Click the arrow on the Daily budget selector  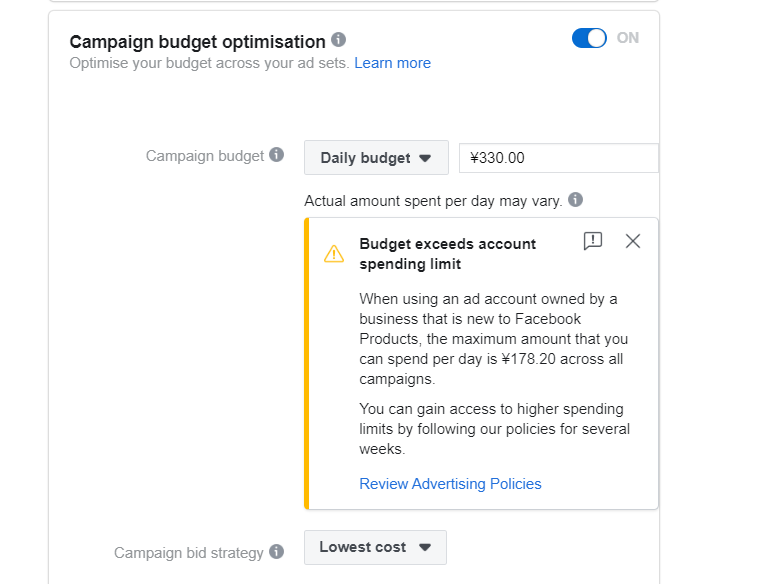425,159
